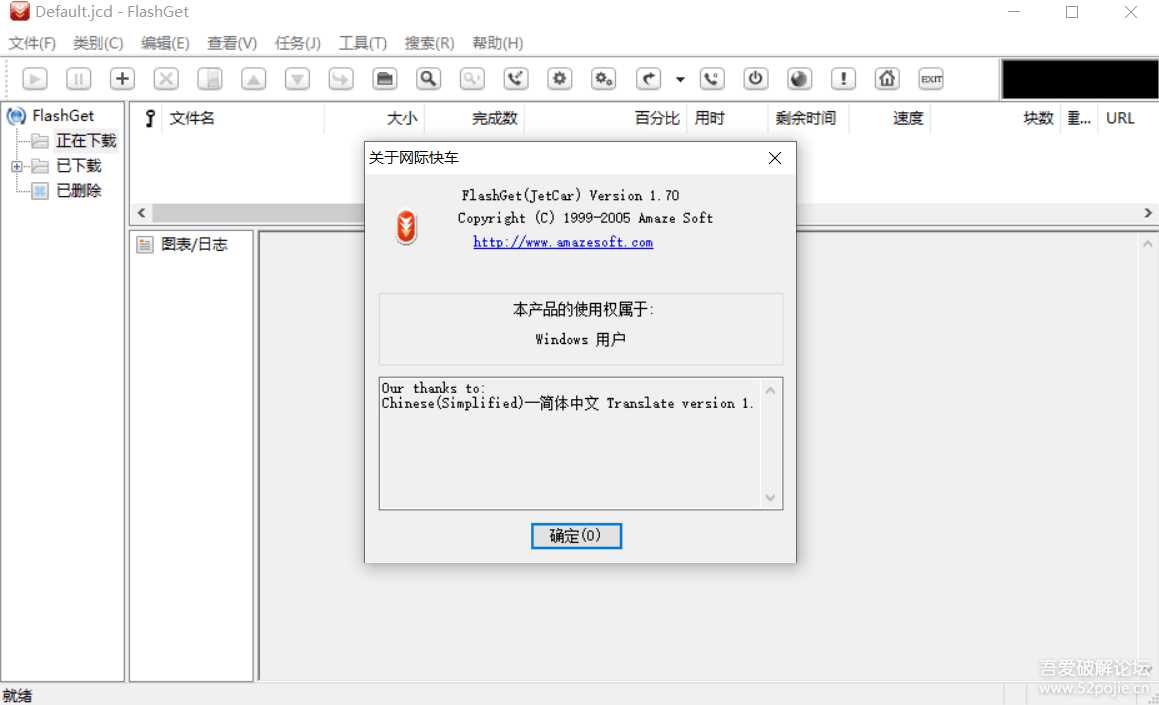This screenshot has width=1159, height=705.
Task: Click the FlashGet logo in about dialog
Action: click(406, 228)
